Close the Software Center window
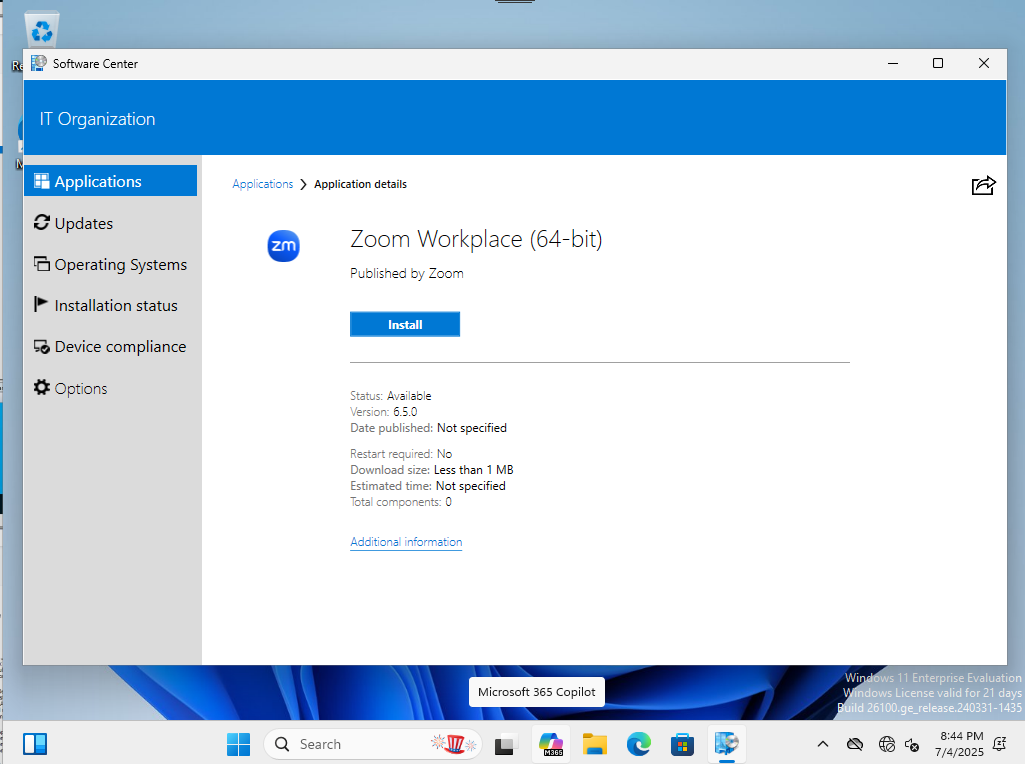The height and width of the screenshot is (764, 1025). 984,63
